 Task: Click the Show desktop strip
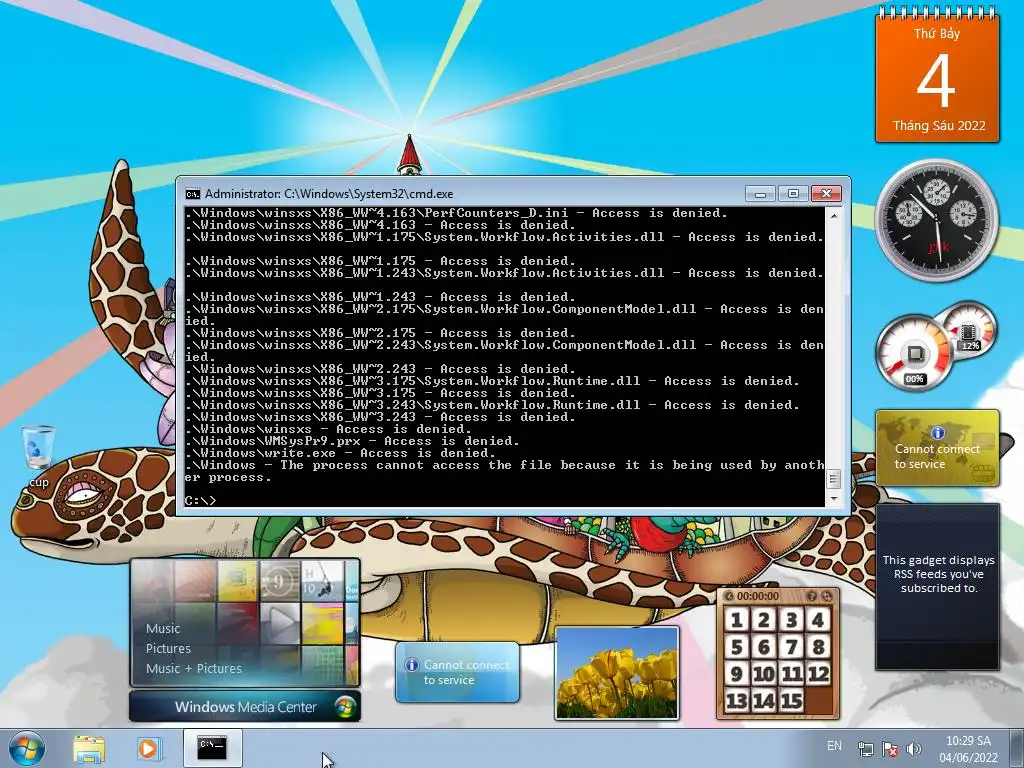click(x=1018, y=749)
